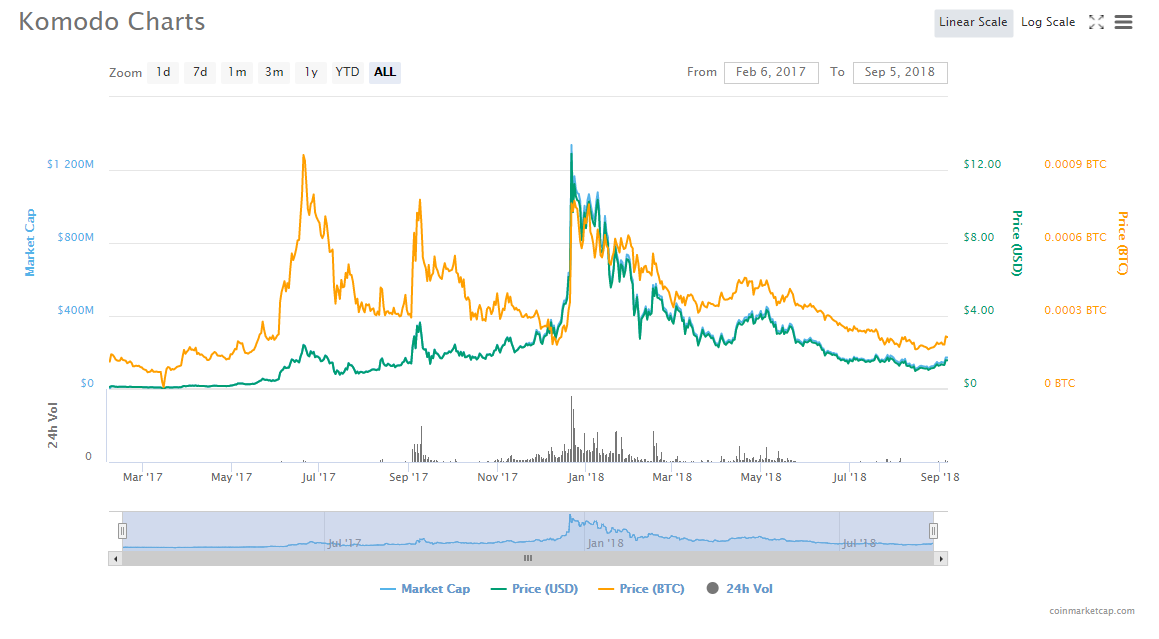This screenshot has width=1159, height=639.
Task: Click the Sep '17 x-axis label
Action: click(409, 478)
